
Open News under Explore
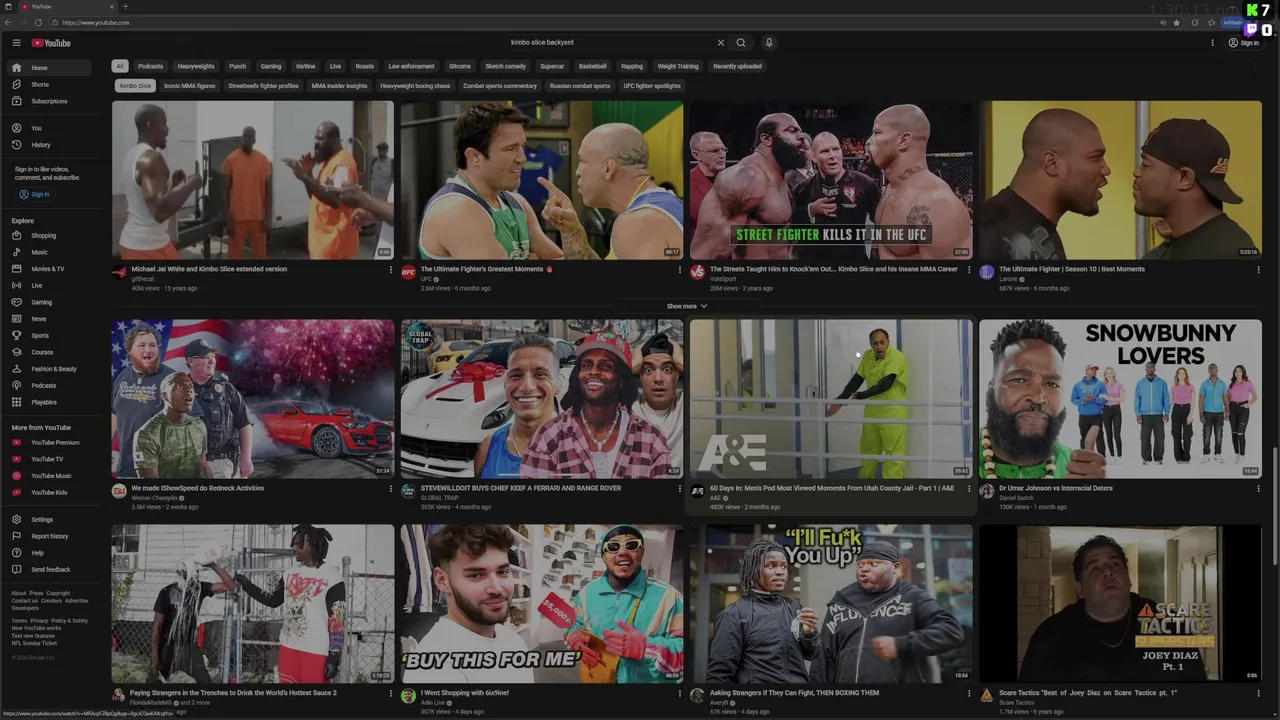pos(51,319)
